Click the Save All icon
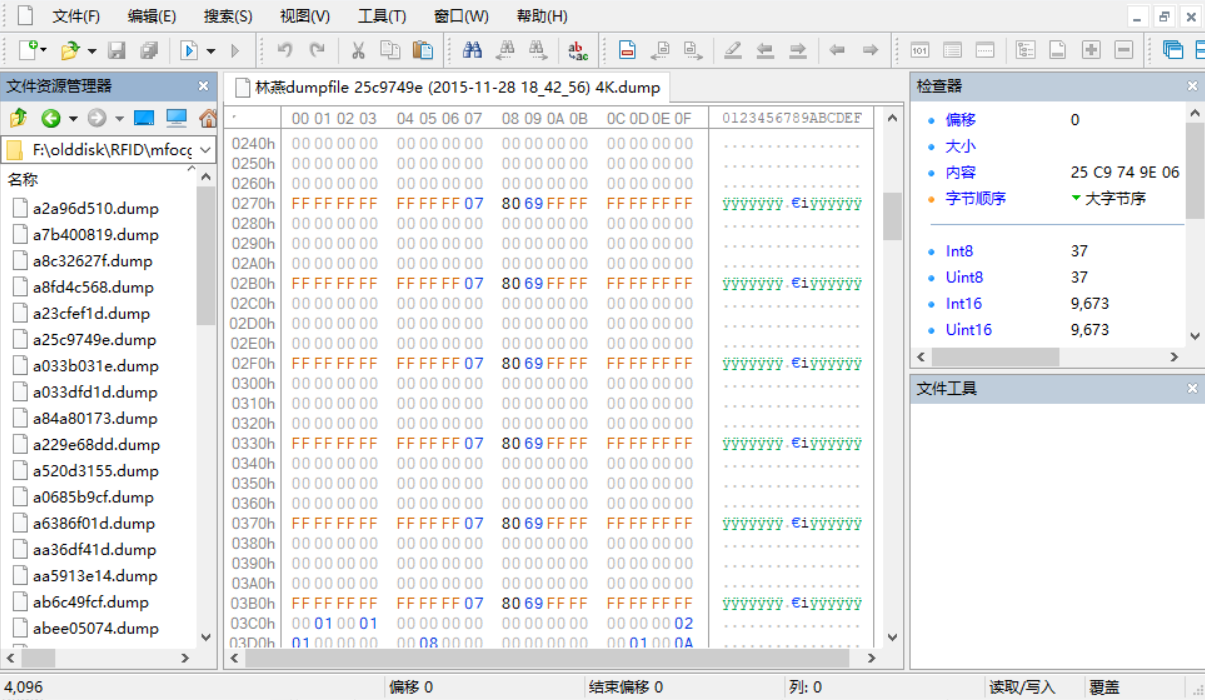1205x700 pixels. [x=149, y=50]
